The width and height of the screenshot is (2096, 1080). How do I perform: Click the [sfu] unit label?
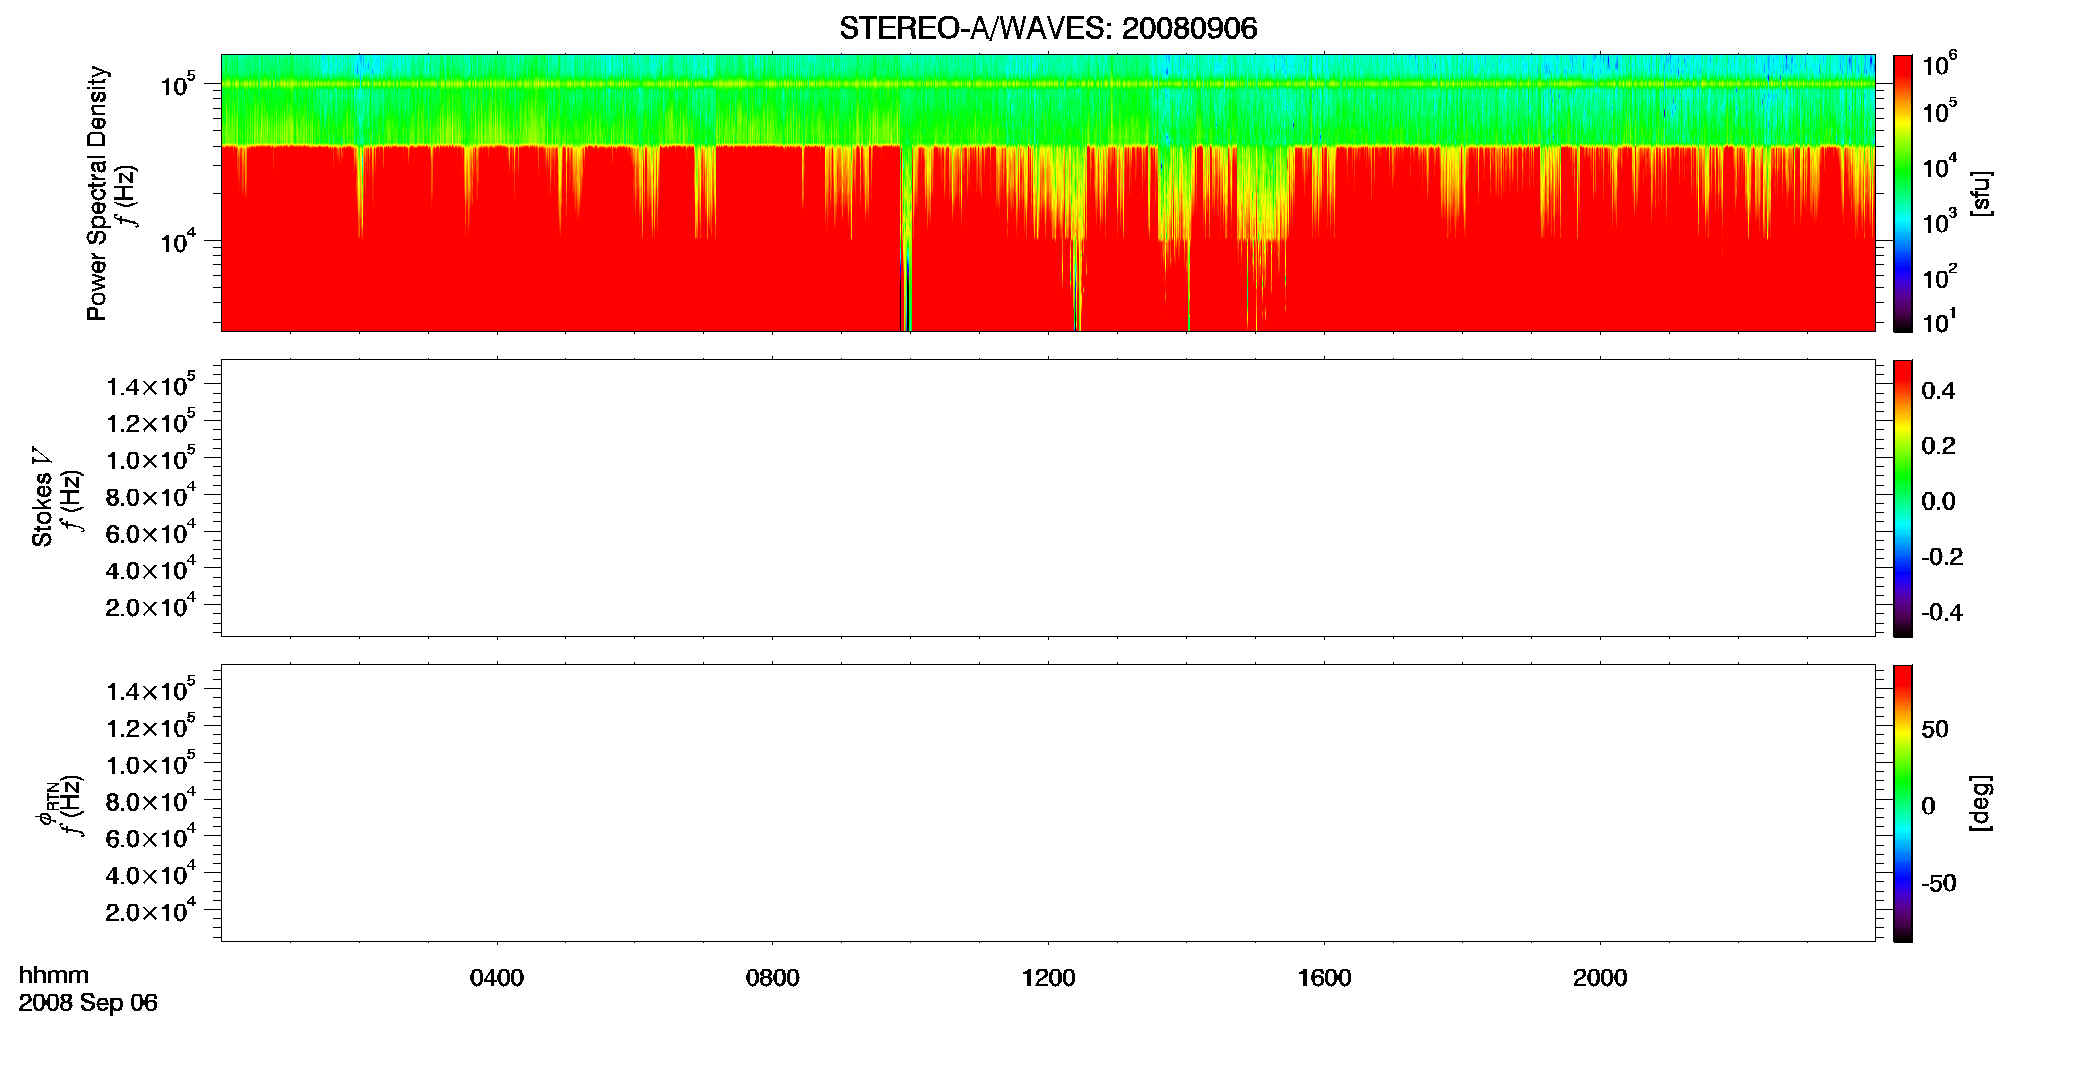coord(1981,193)
